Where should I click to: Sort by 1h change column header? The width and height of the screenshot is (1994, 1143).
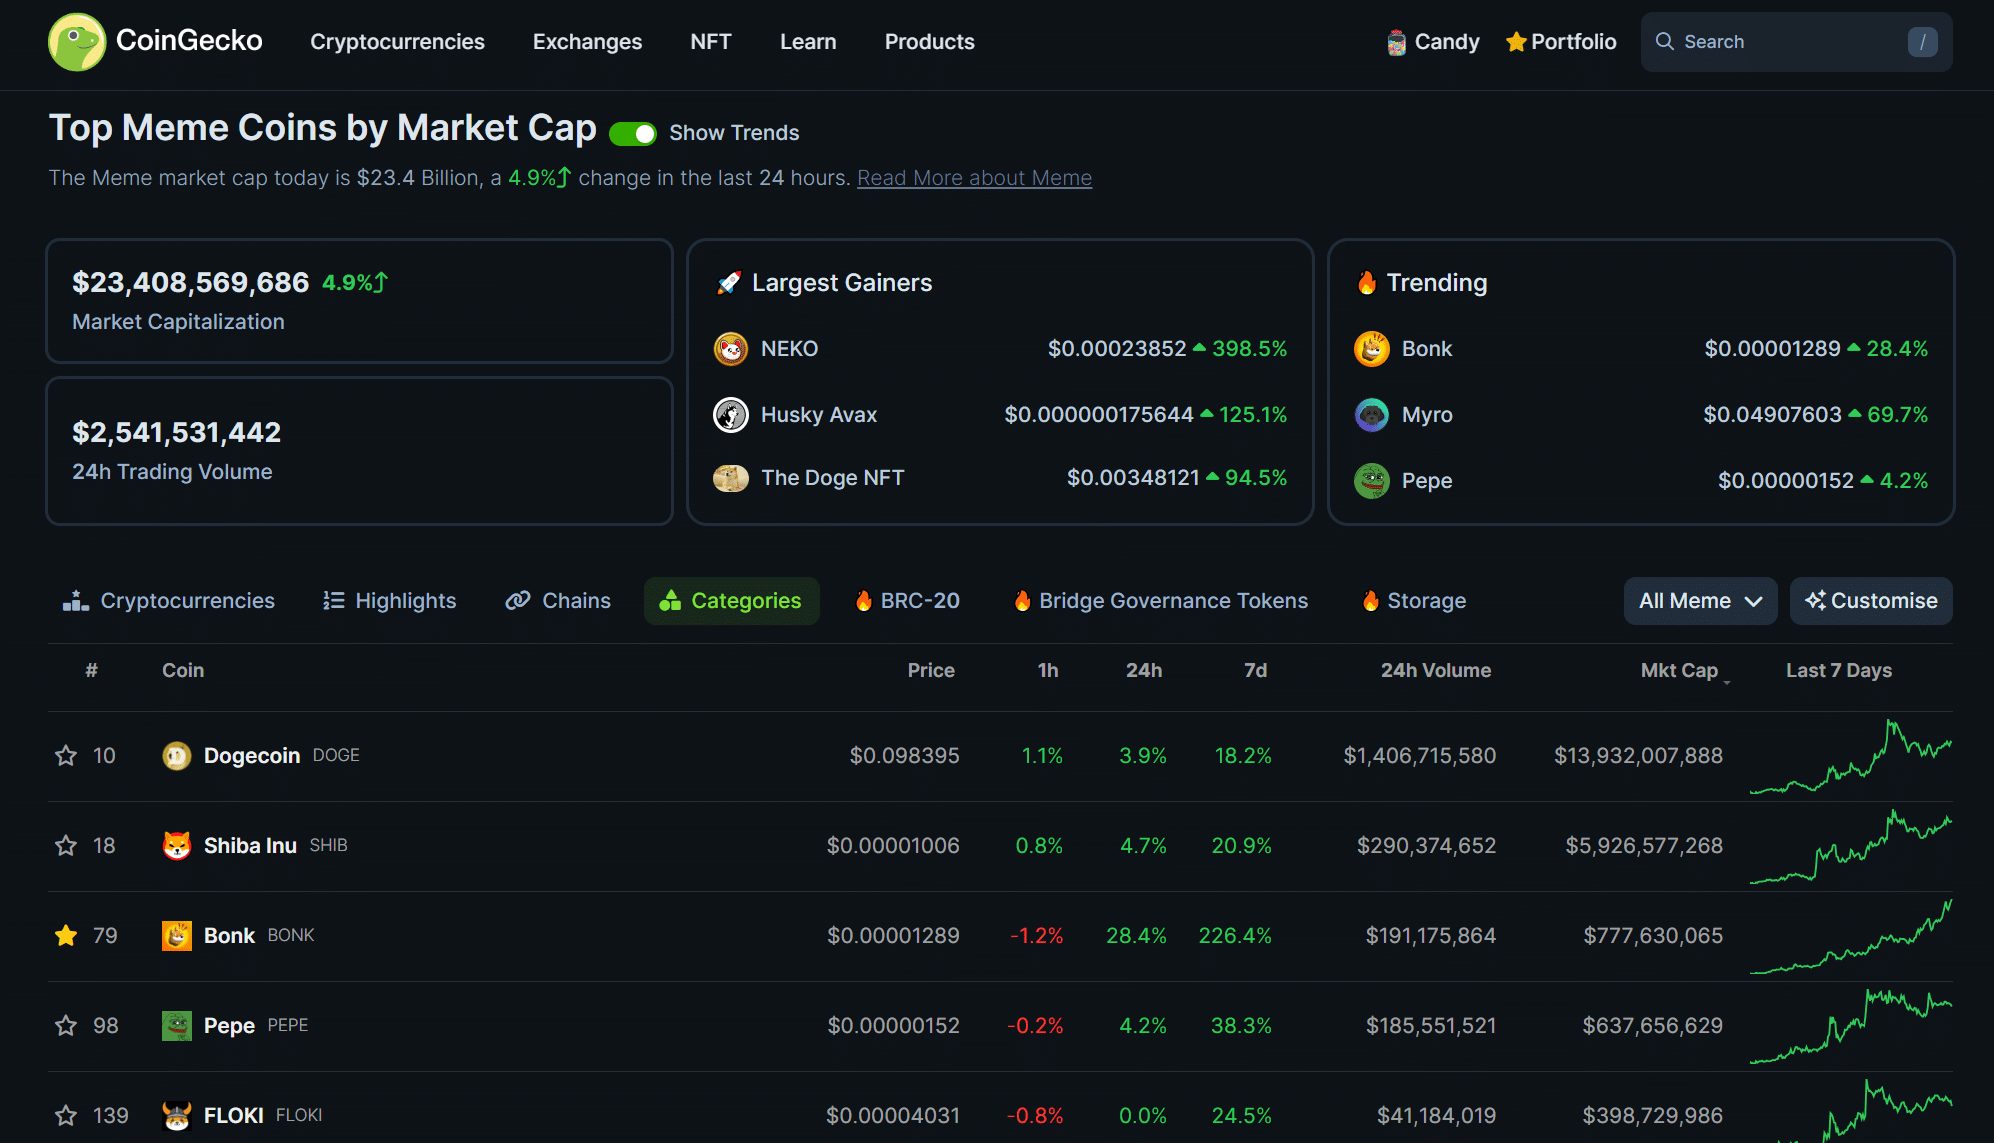click(1048, 671)
